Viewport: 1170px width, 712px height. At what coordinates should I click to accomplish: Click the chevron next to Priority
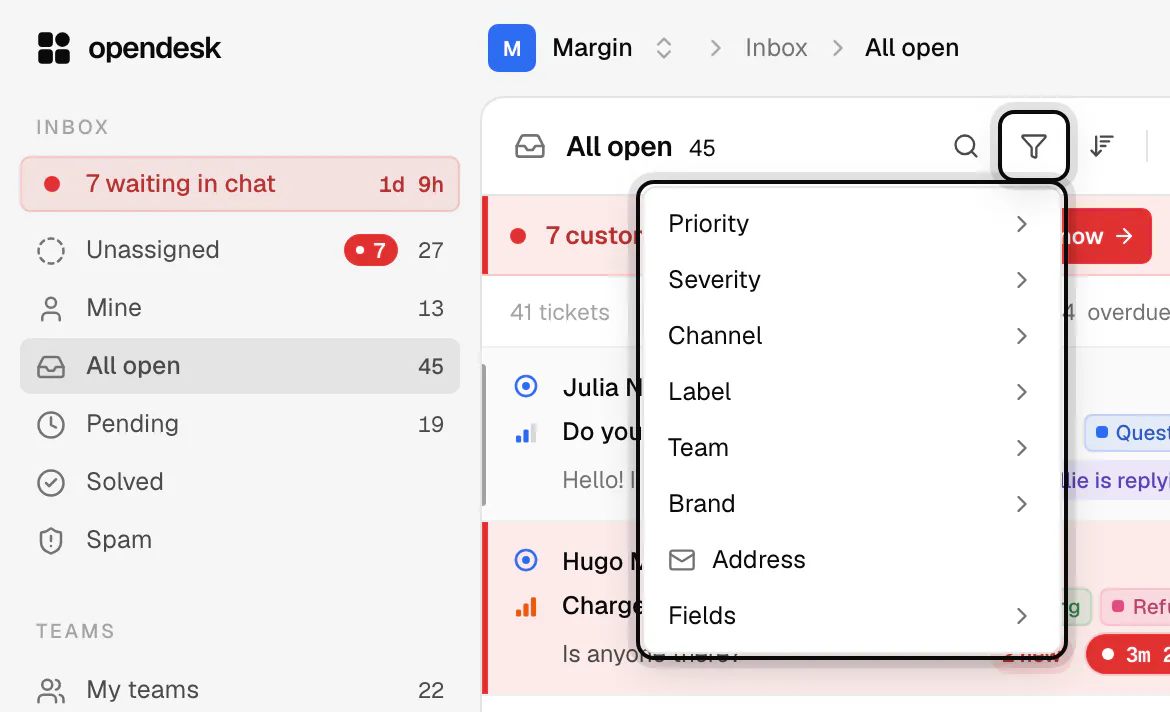(x=1022, y=224)
